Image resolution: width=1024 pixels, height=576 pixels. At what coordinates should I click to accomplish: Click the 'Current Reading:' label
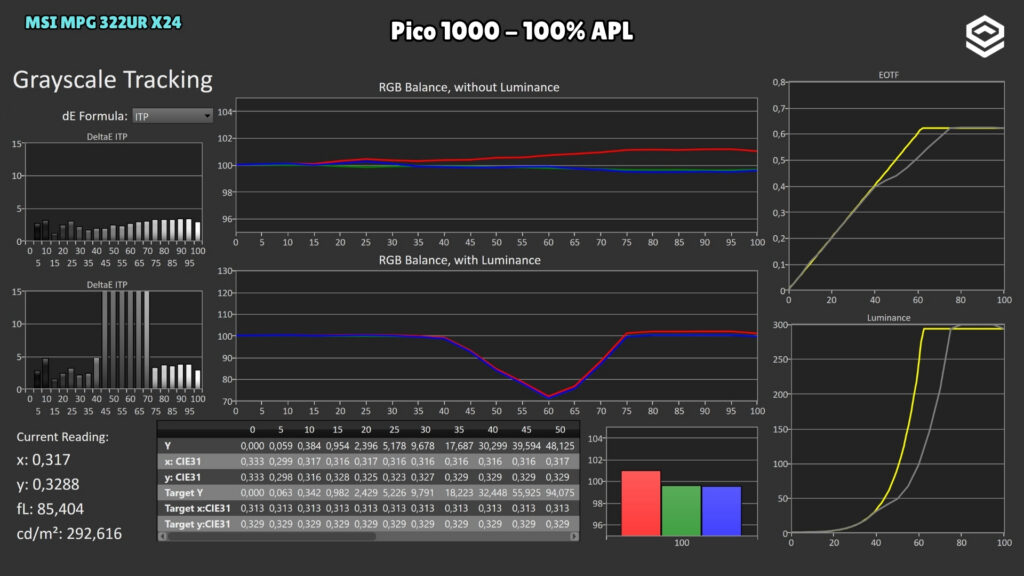point(63,437)
